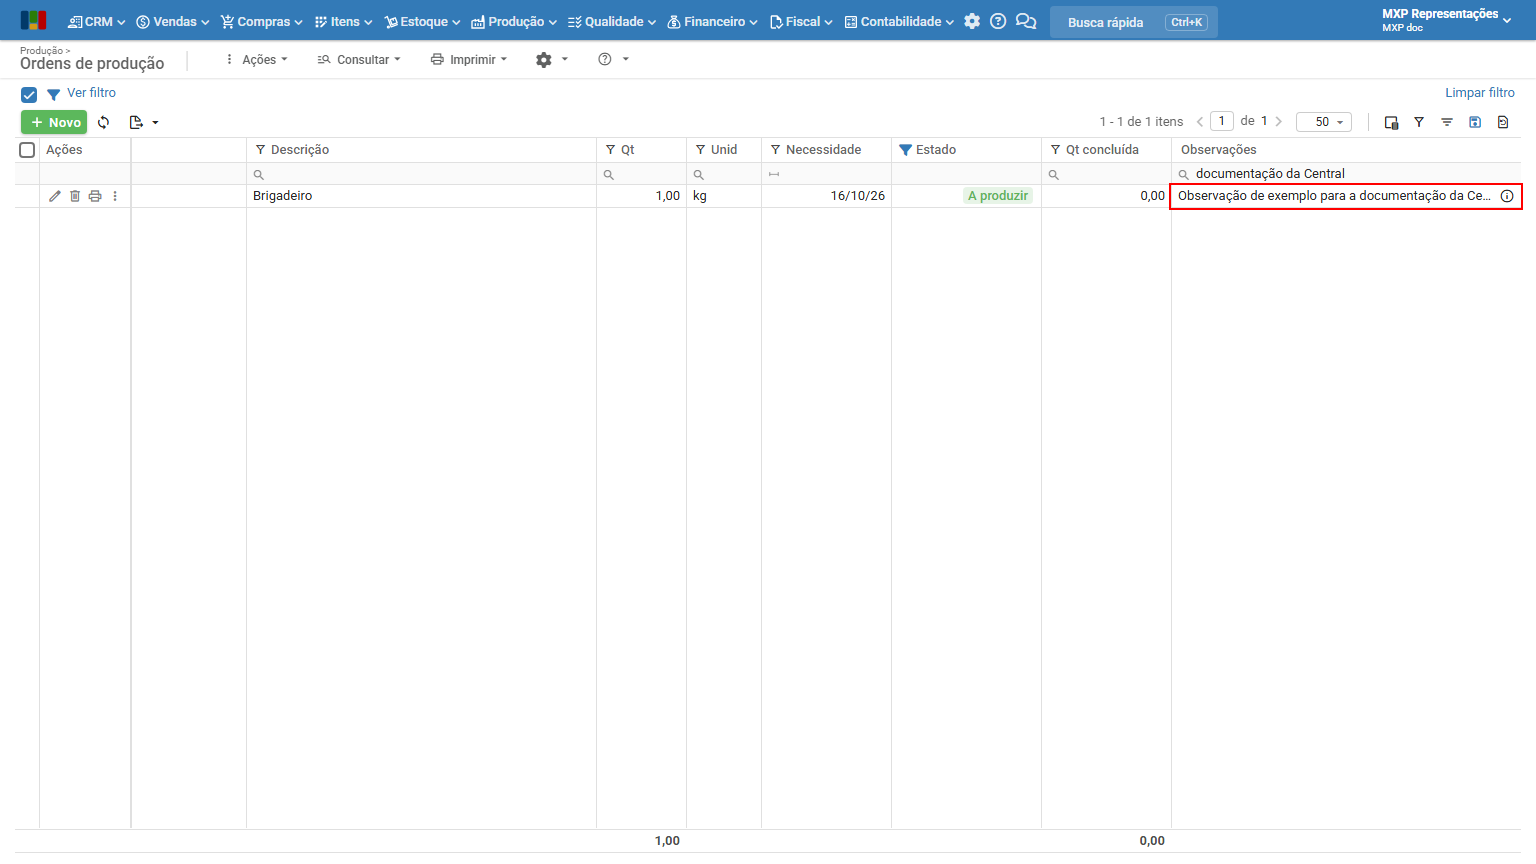
Task: Expand the Imprimir dropdown
Action: (x=469, y=60)
